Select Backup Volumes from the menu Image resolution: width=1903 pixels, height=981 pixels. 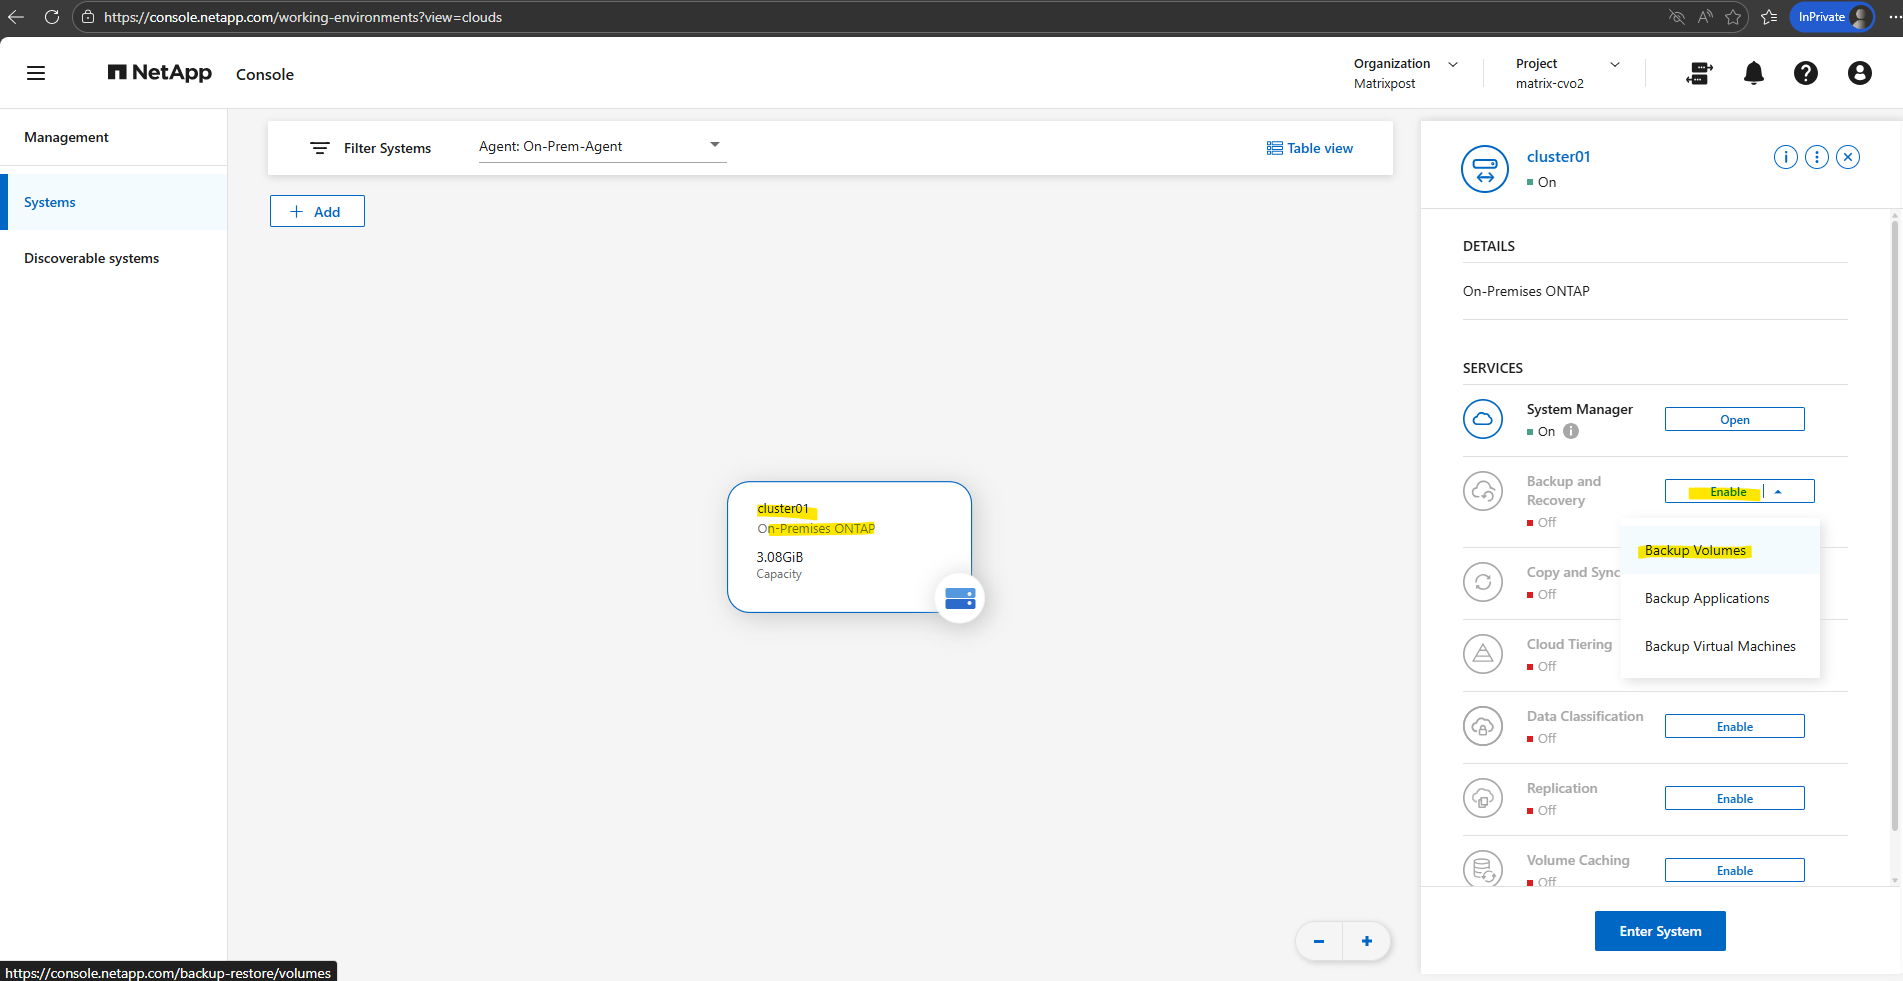tap(1695, 551)
